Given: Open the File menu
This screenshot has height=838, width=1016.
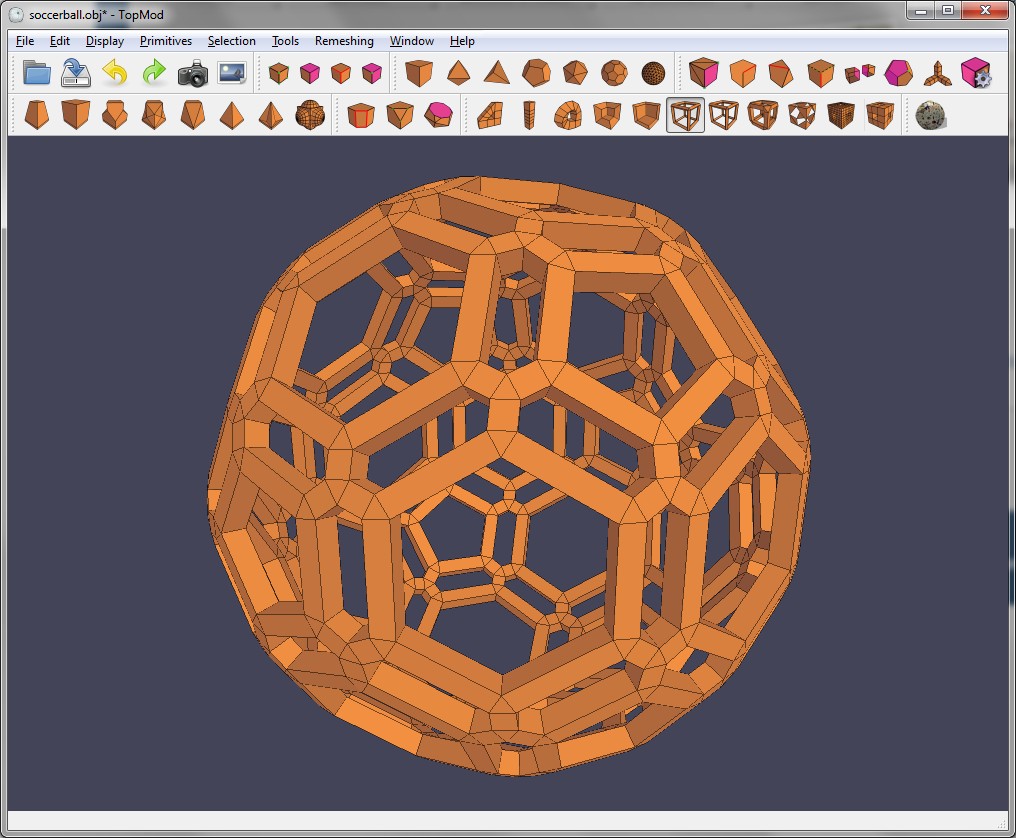Looking at the screenshot, I should 25,41.
